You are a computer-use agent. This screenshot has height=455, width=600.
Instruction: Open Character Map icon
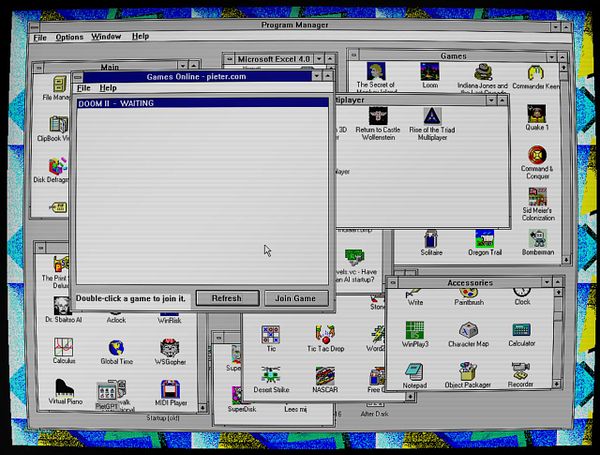[x=468, y=330]
